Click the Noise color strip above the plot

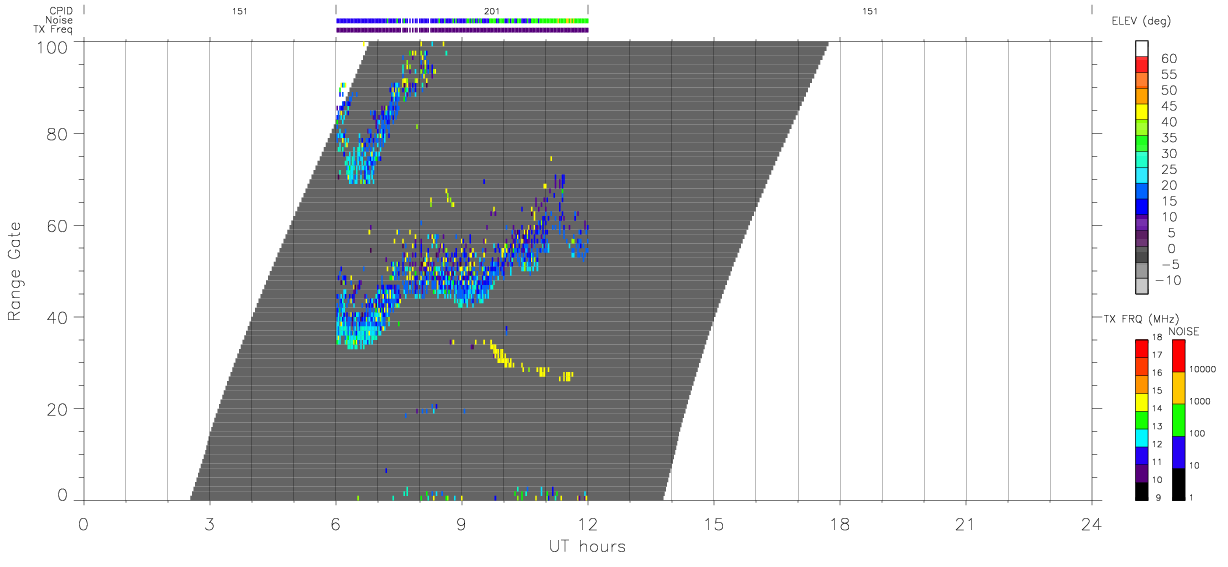(x=462, y=20)
